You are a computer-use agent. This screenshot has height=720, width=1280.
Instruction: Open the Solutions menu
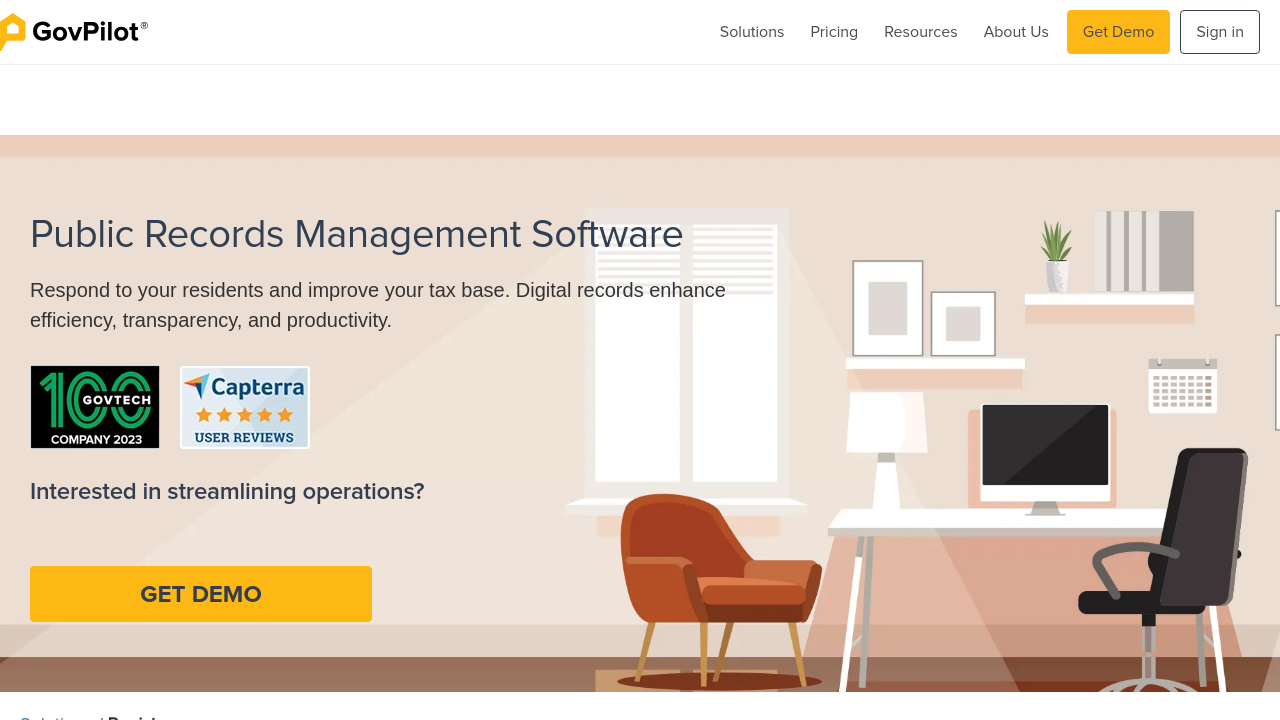tap(751, 32)
